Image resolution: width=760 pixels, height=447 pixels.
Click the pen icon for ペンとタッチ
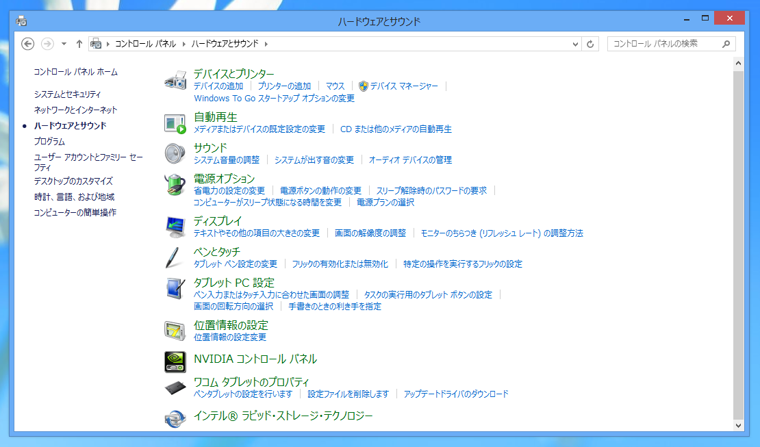click(174, 258)
